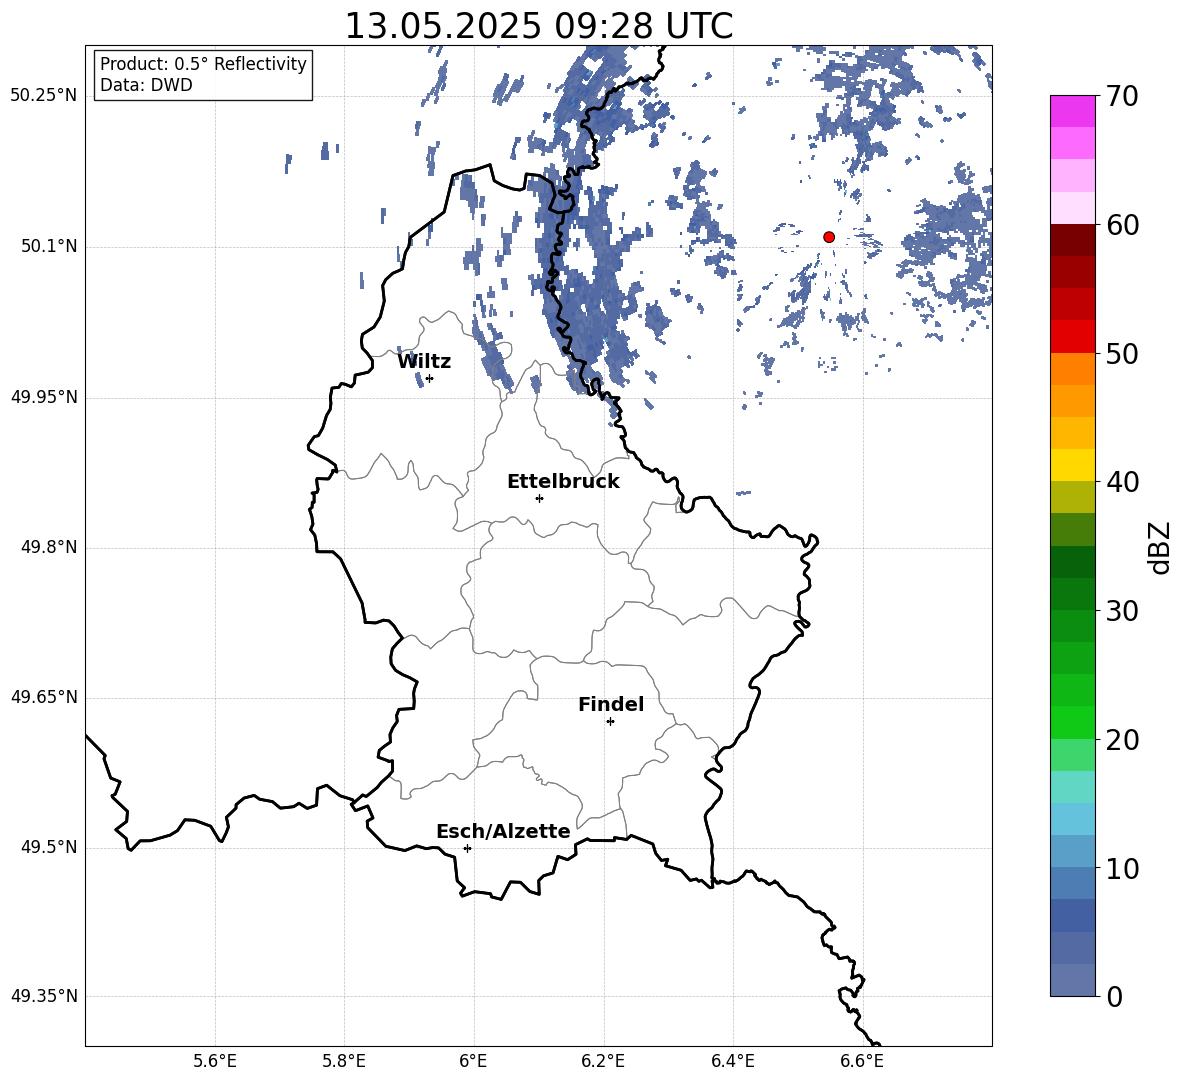
Task: Click the 6°E longitude tick label
Action: (x=473, y=1061)
